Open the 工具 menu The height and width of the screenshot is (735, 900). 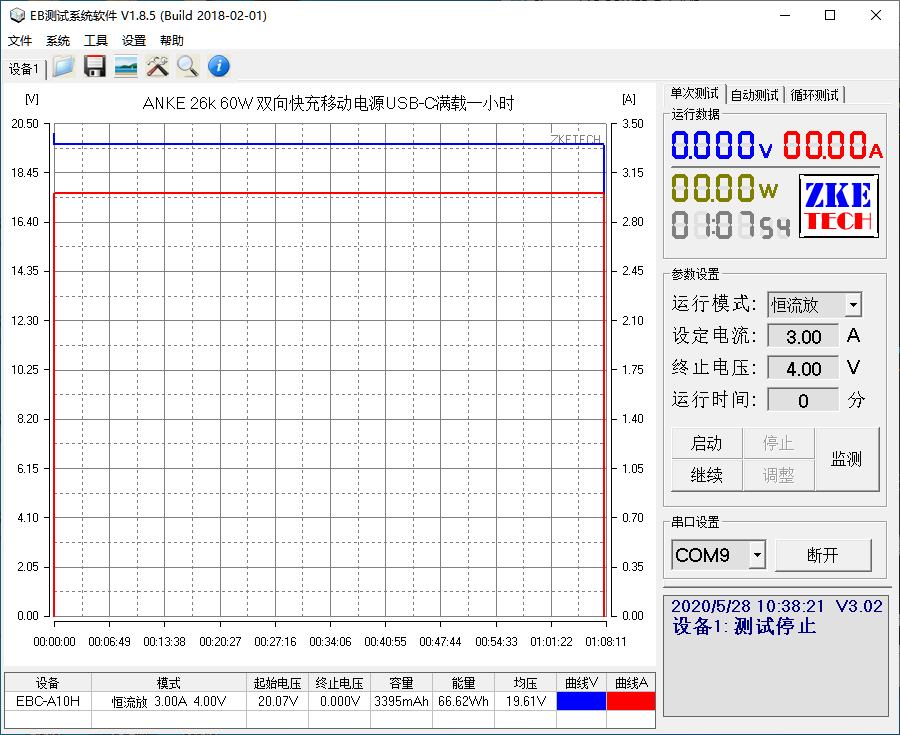(x=95, y=41)
